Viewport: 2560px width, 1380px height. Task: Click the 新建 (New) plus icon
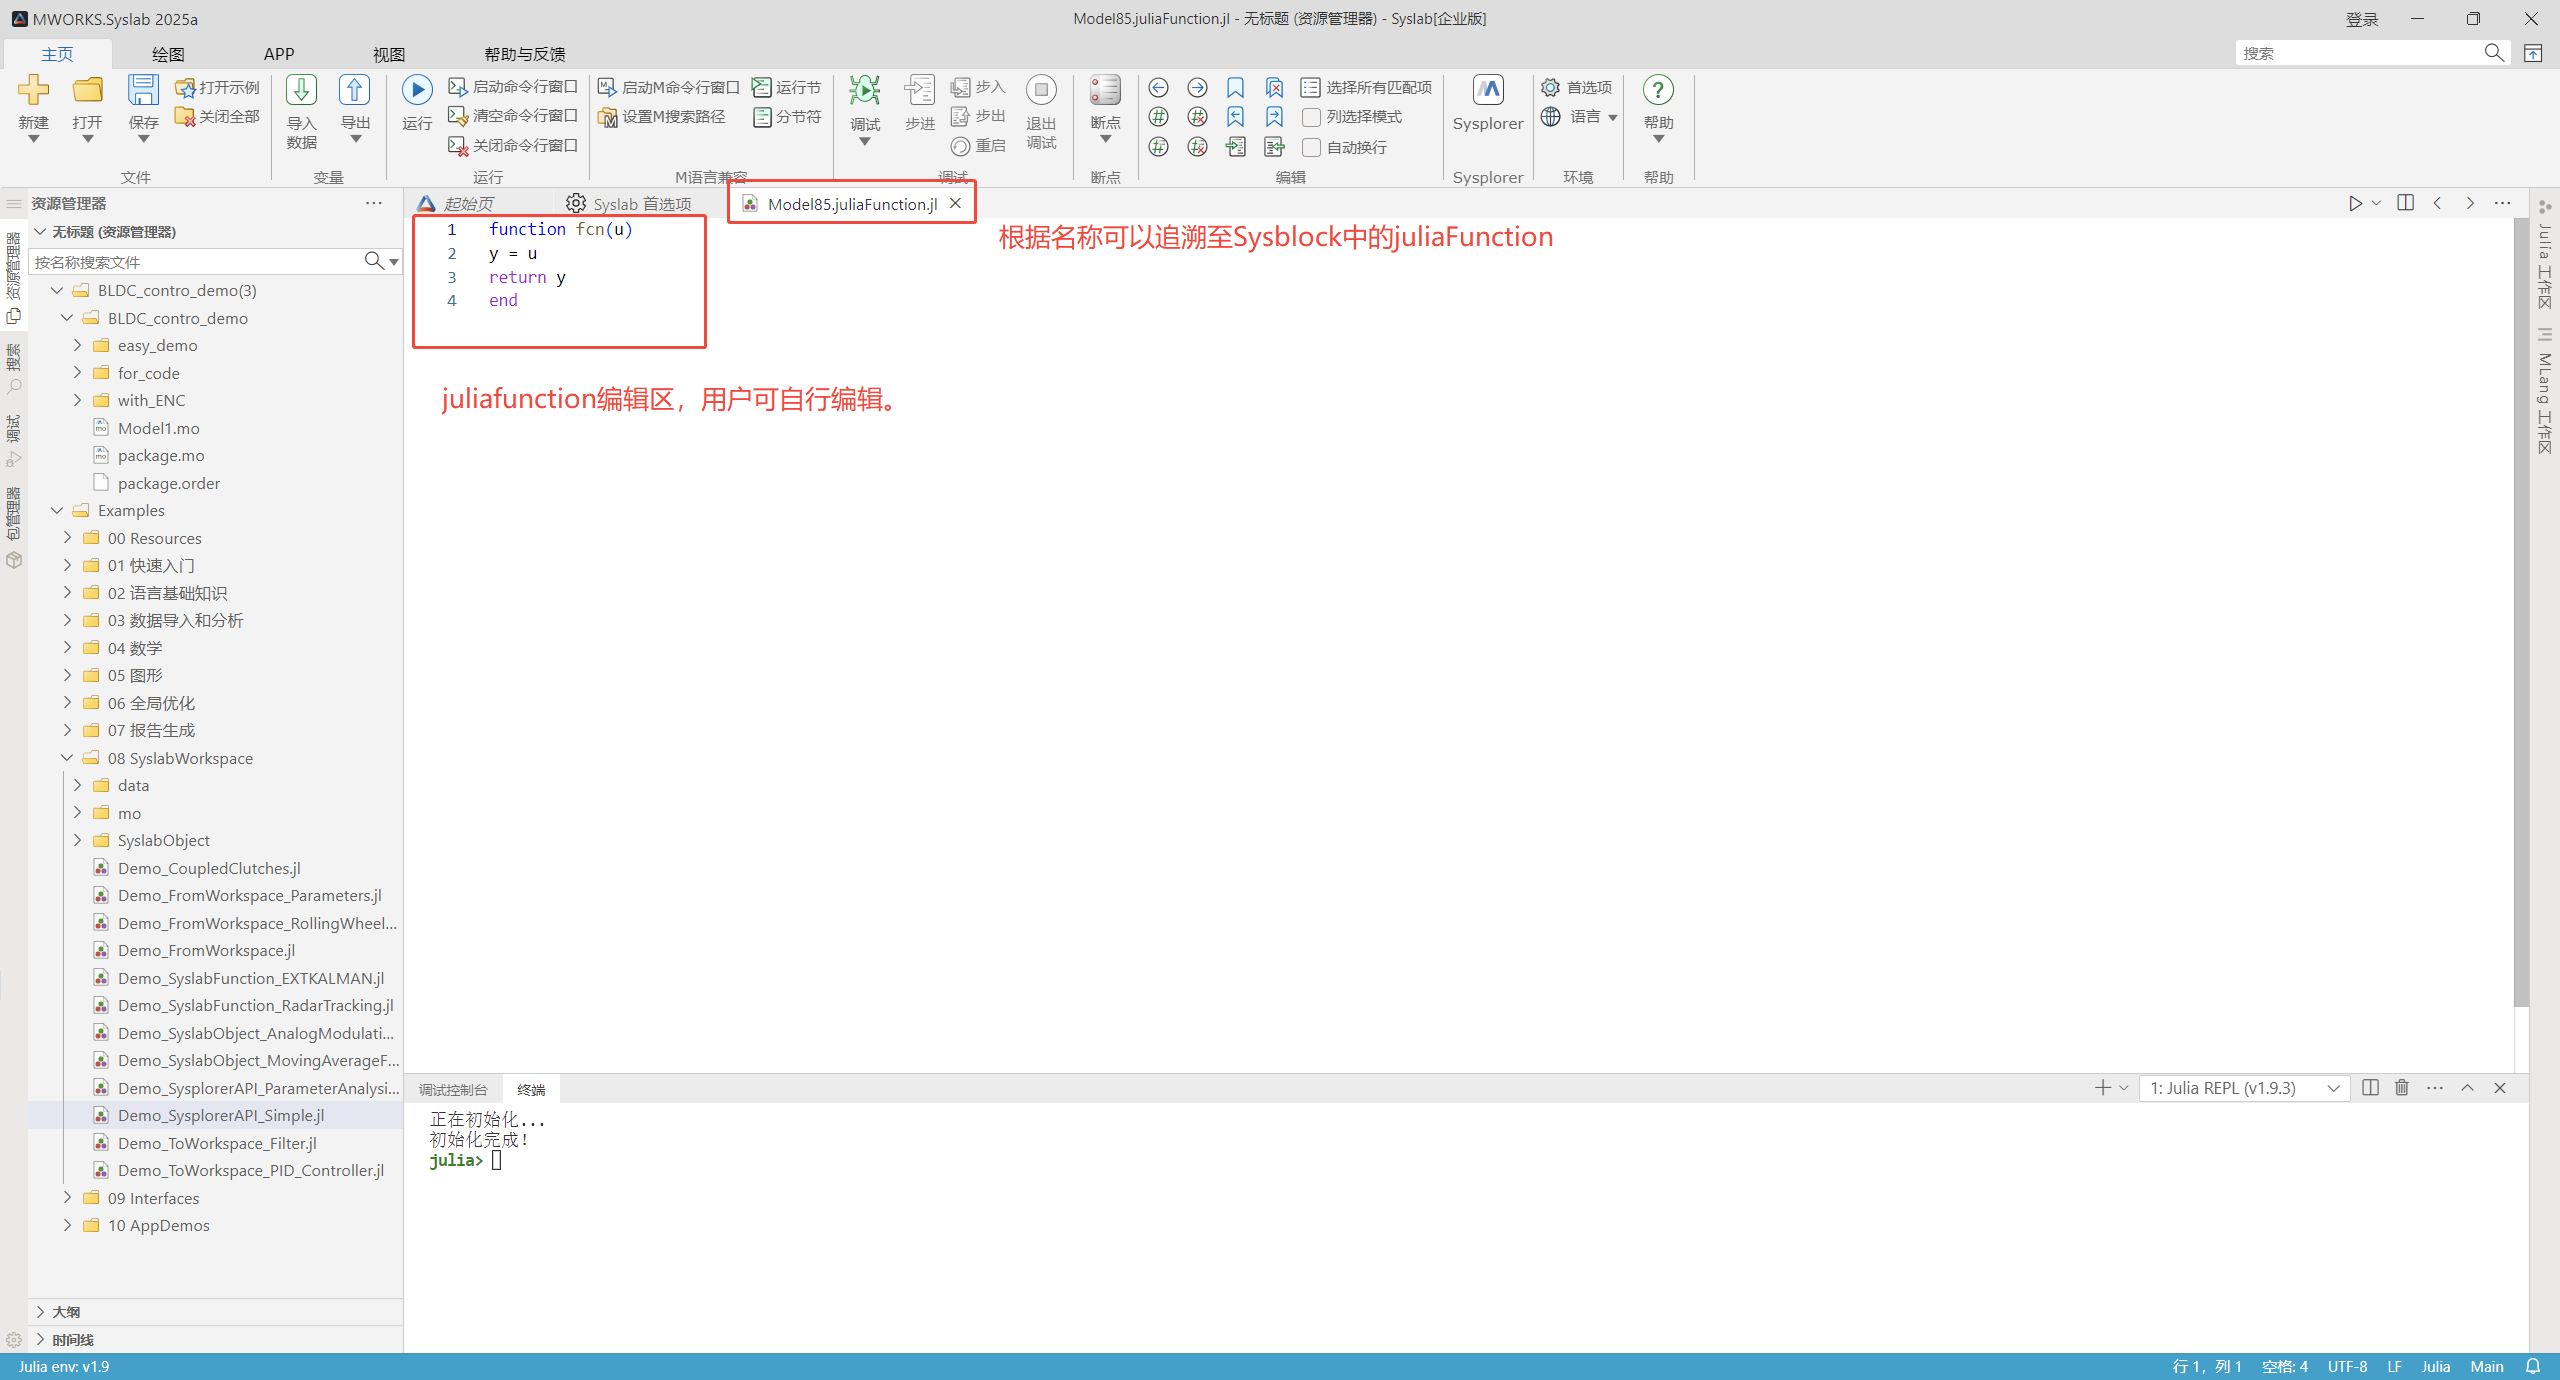click(33, 90)
